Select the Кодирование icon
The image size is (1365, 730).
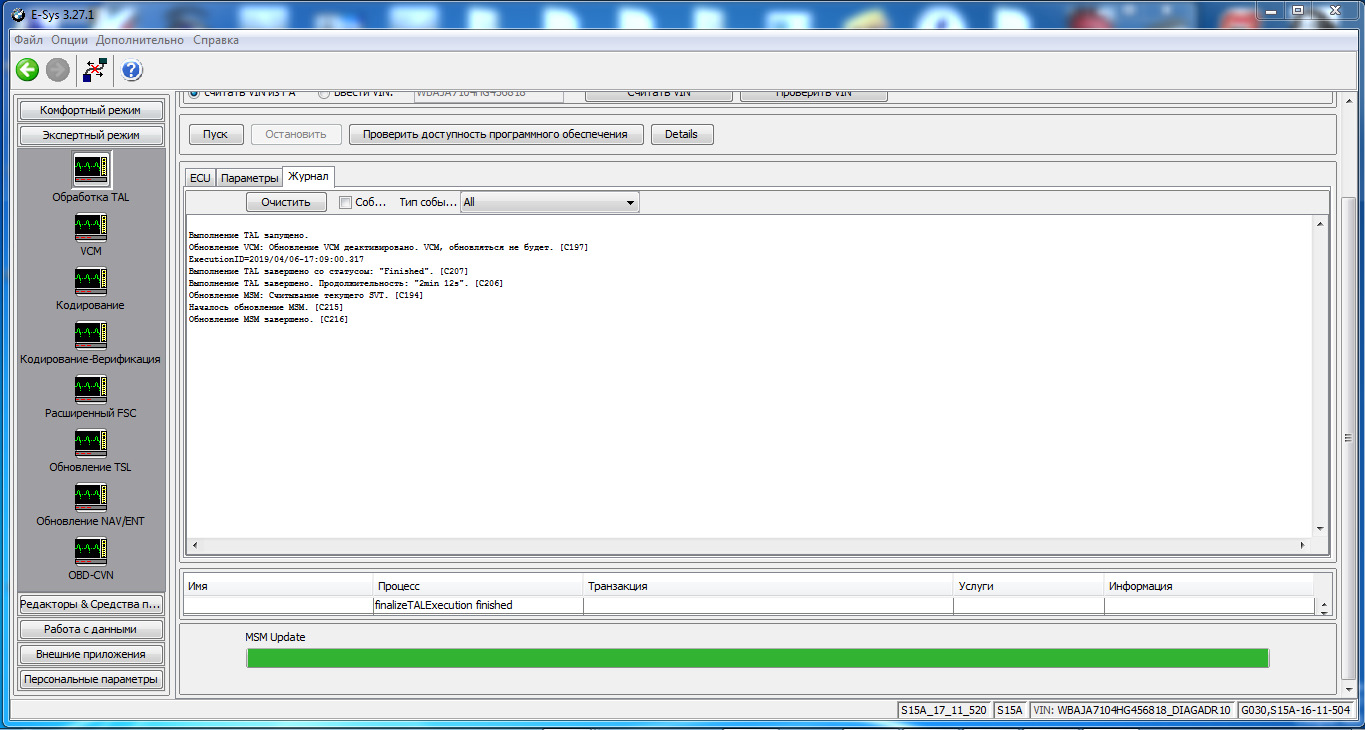tap(90, 282)
